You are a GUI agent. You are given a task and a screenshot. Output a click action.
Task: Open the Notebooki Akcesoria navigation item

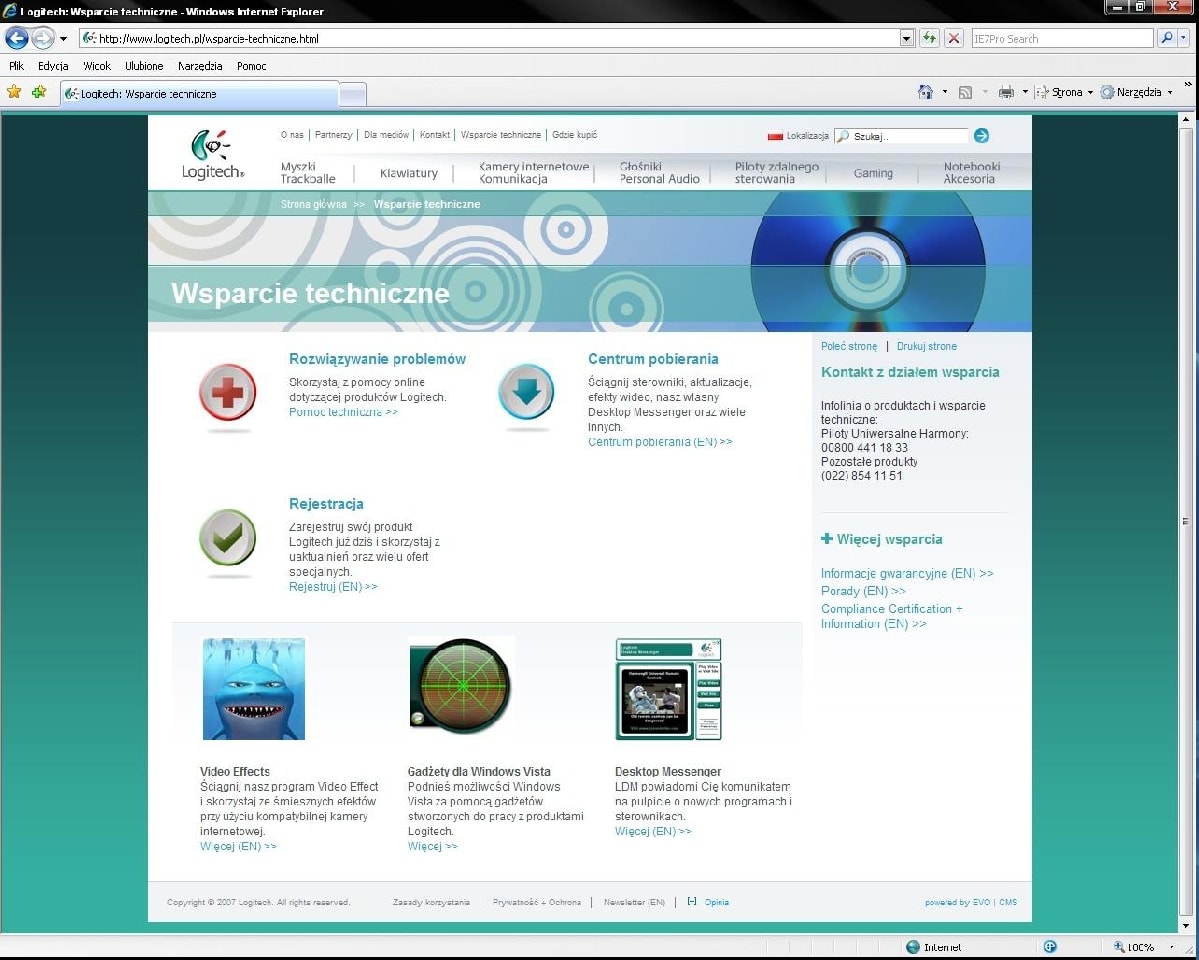click(x=971, y=173)
